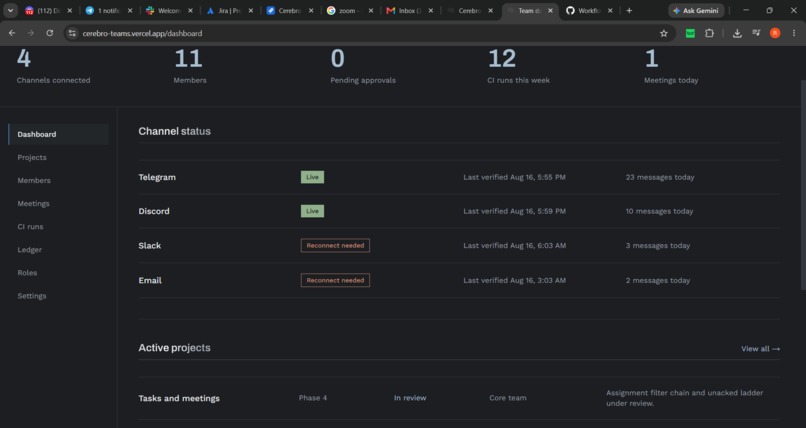The height and width of the screenshot is (428, 806).
Task: Open View all active projects link
Action: pyautogui.click(x=760, y=349)
